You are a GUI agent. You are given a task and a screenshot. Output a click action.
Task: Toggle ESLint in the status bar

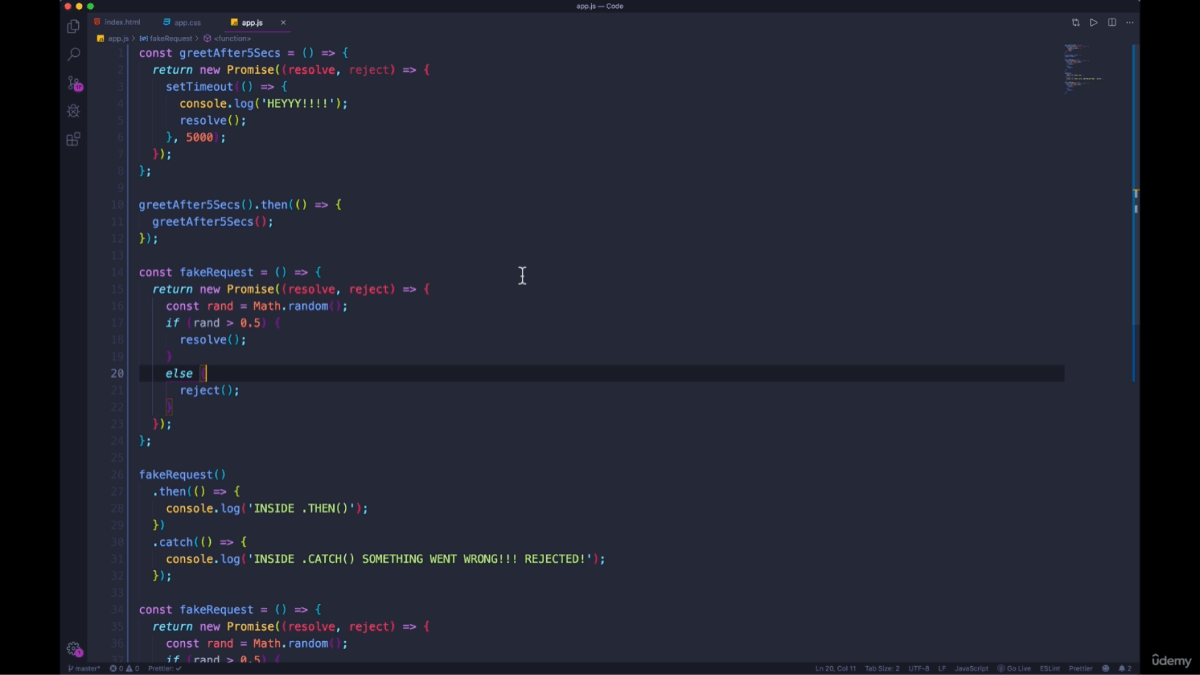tap(1050, 668)
